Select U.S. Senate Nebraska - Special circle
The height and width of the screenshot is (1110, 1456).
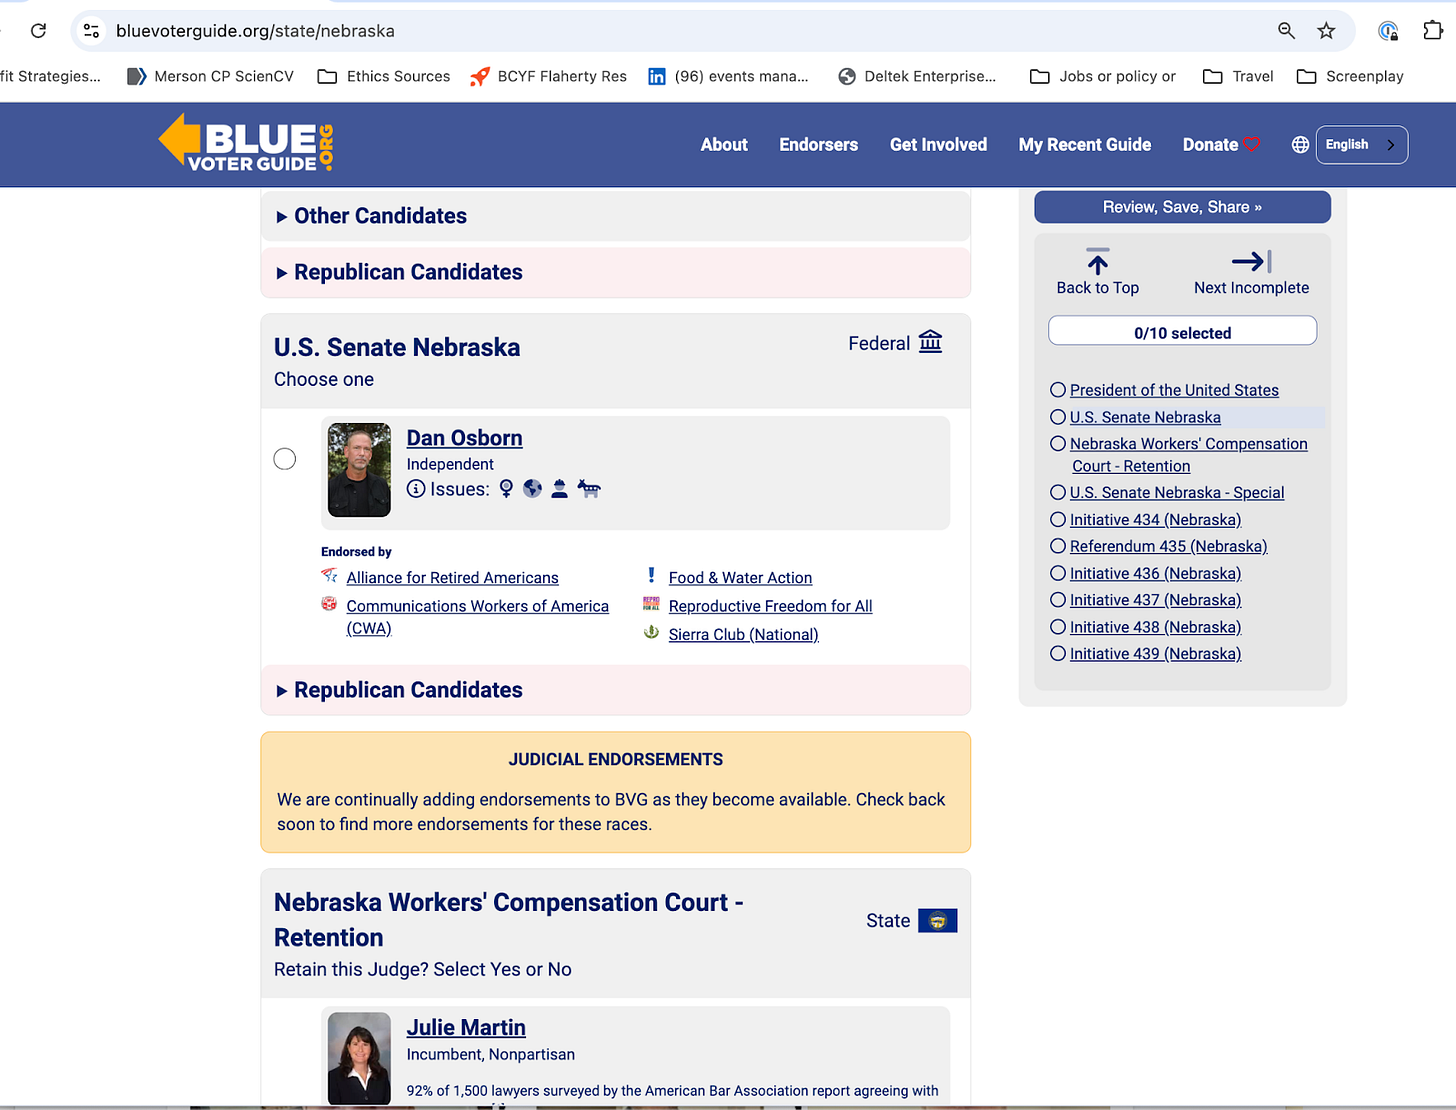(x=1058, y=492)
